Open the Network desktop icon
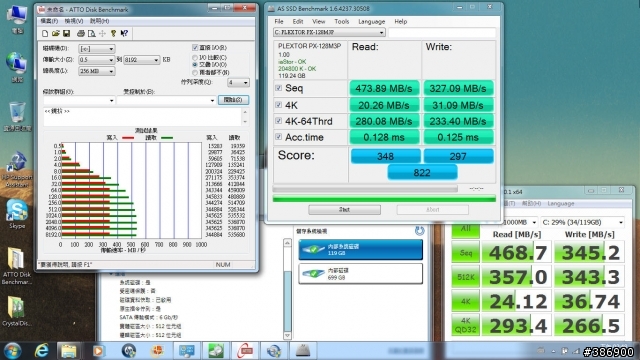The width and height of the screenshot is (640, 360). pyautogui.click(x=17, y=68)
